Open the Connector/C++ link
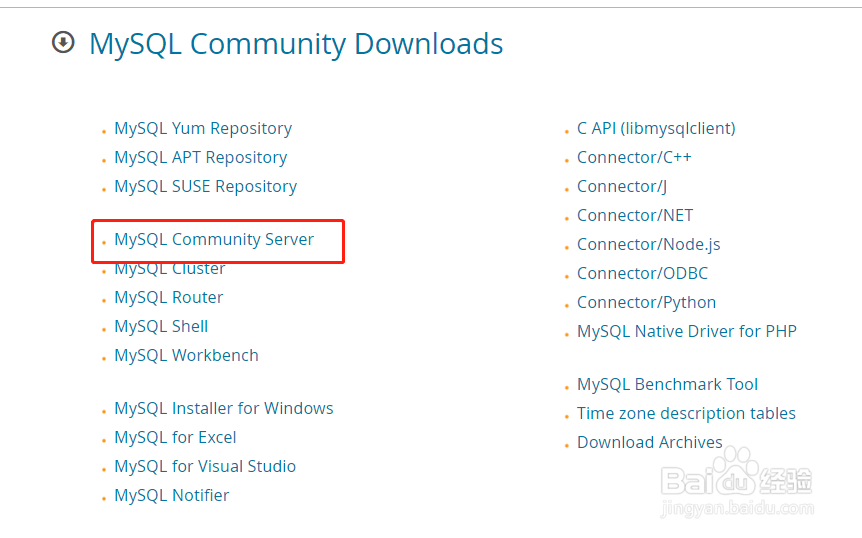The height and width of the screenshot is (538, 862). (x=634, y=158)
